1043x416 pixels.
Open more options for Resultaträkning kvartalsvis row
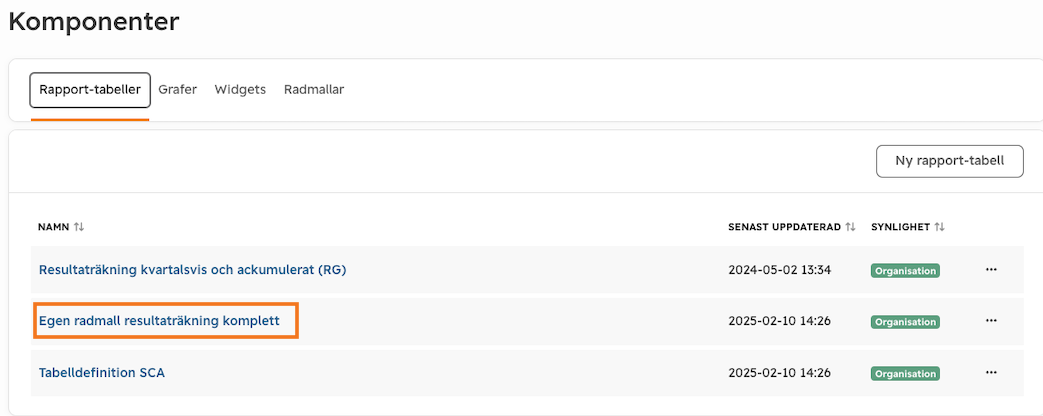tap(991, 270)
